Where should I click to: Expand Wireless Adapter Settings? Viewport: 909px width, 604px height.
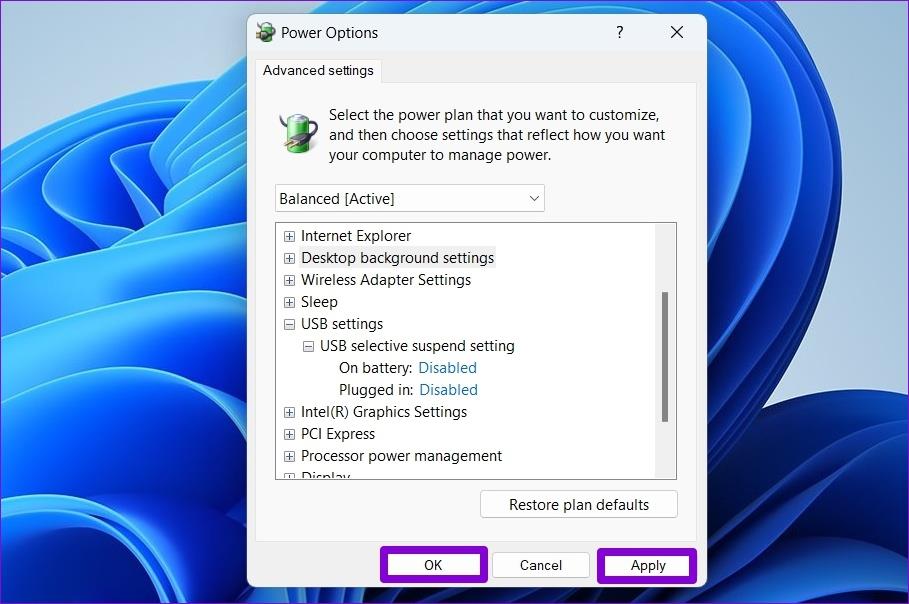click(289, 280)
